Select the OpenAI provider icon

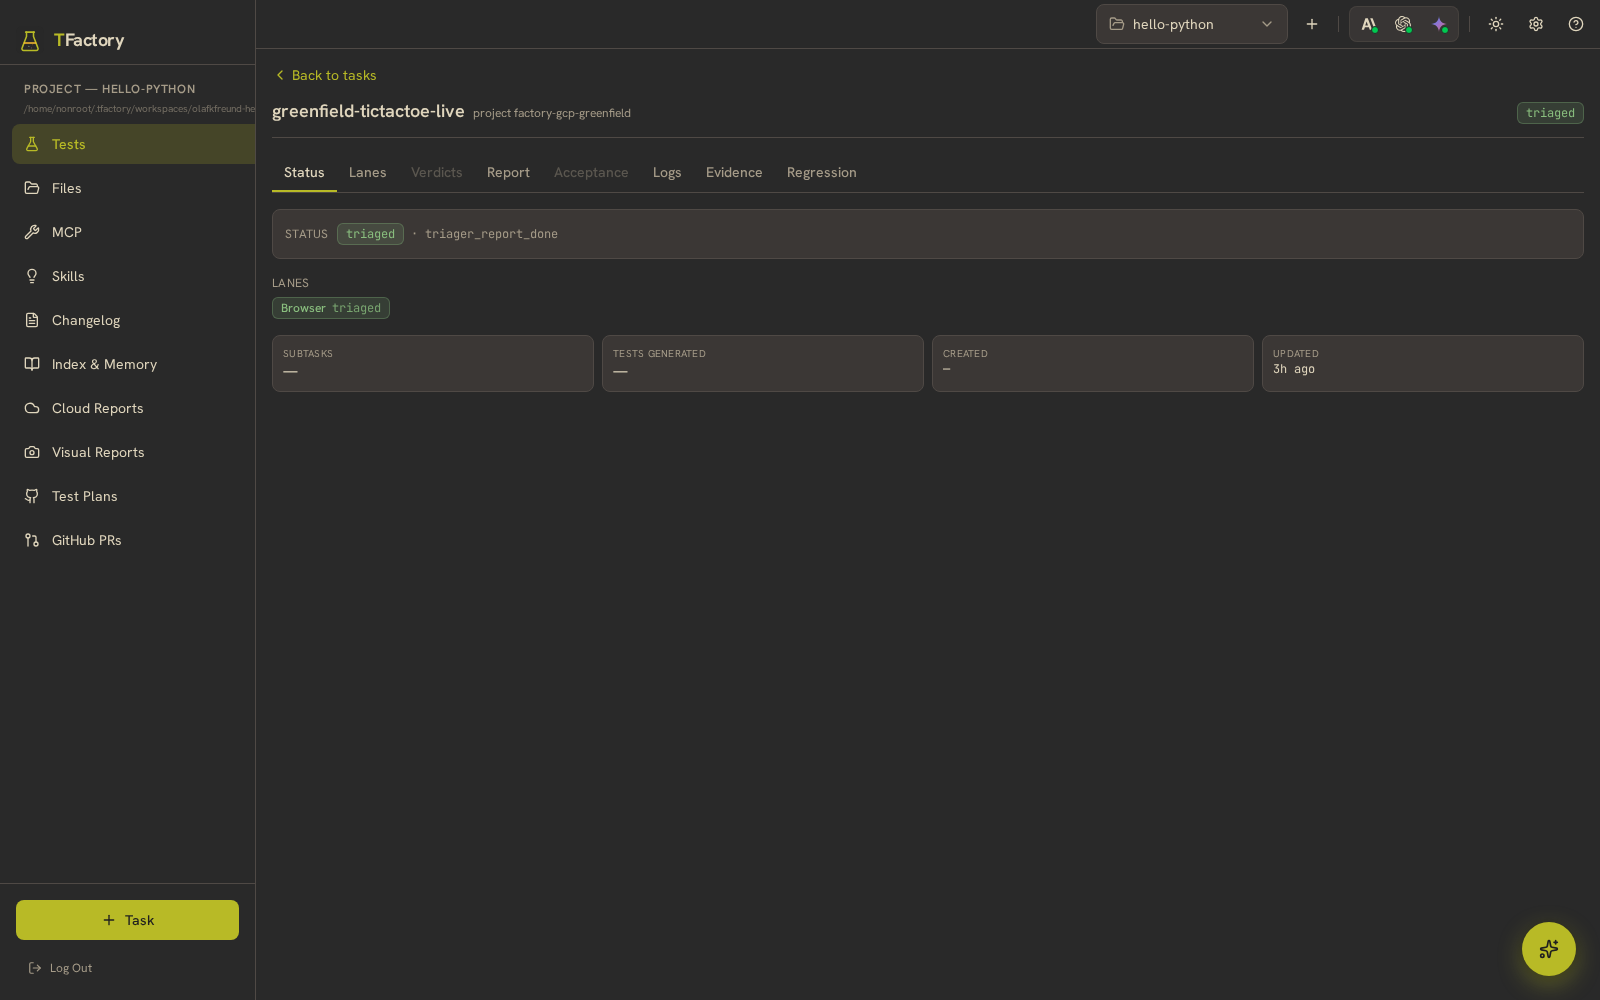pos(1403,24)
